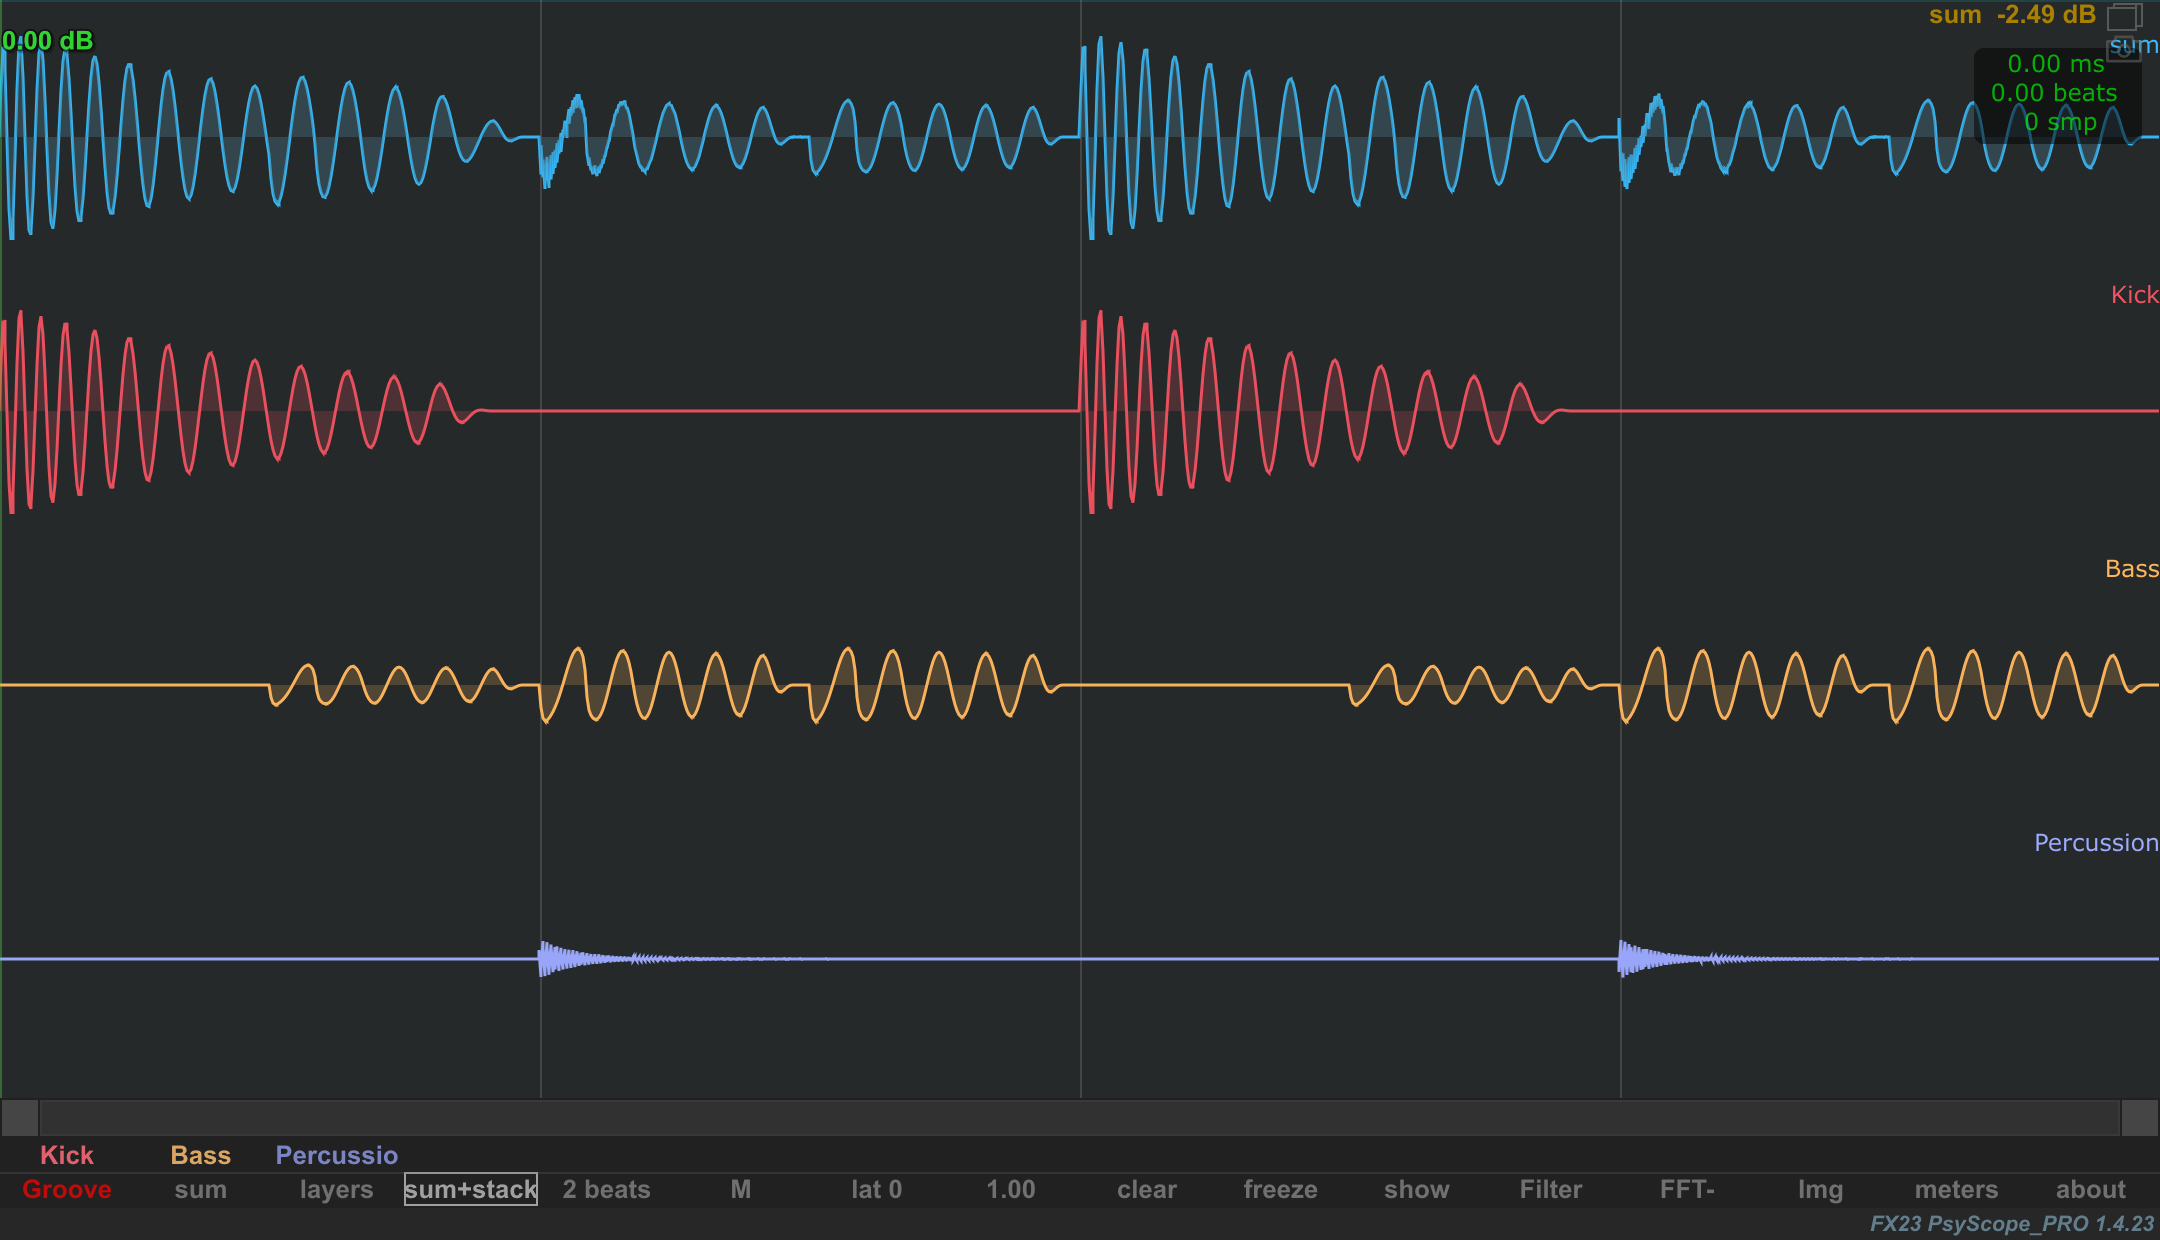Click the camera snapshot icon

[2125, 49]
